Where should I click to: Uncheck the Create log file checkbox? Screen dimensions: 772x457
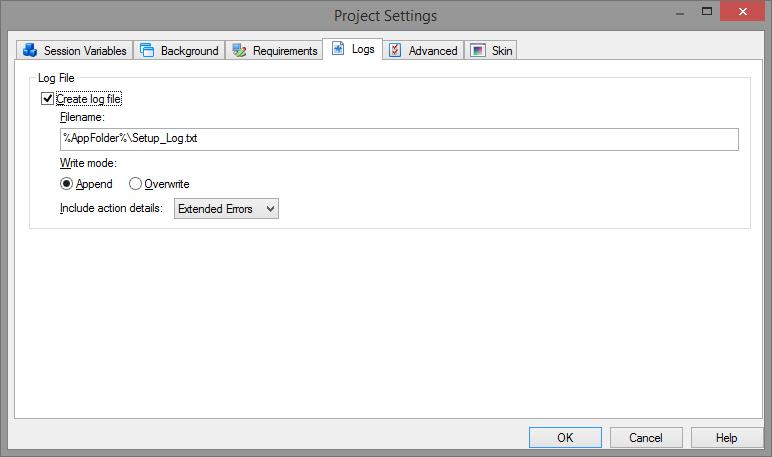coord(47,99)
